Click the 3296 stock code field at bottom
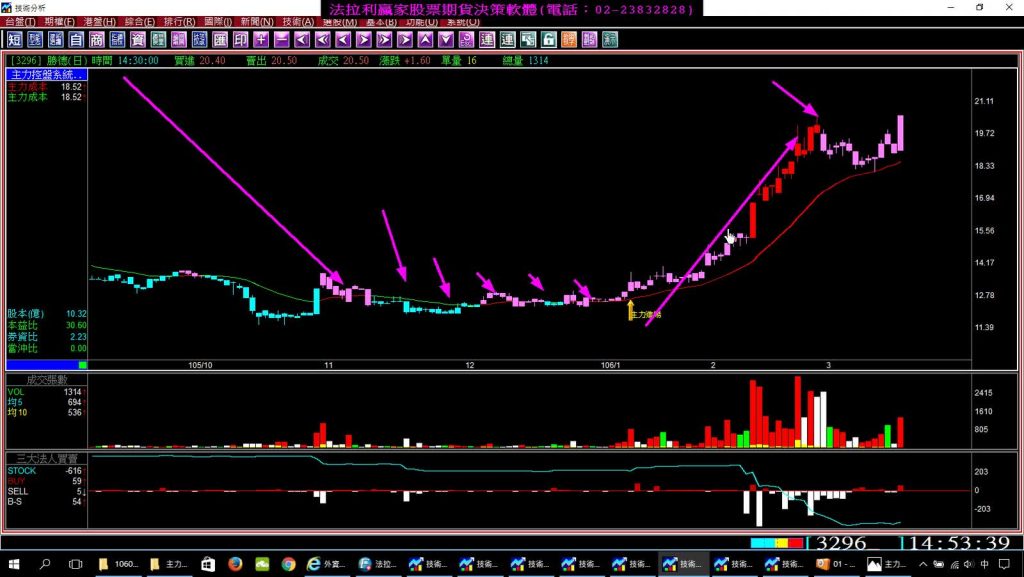 840,544
